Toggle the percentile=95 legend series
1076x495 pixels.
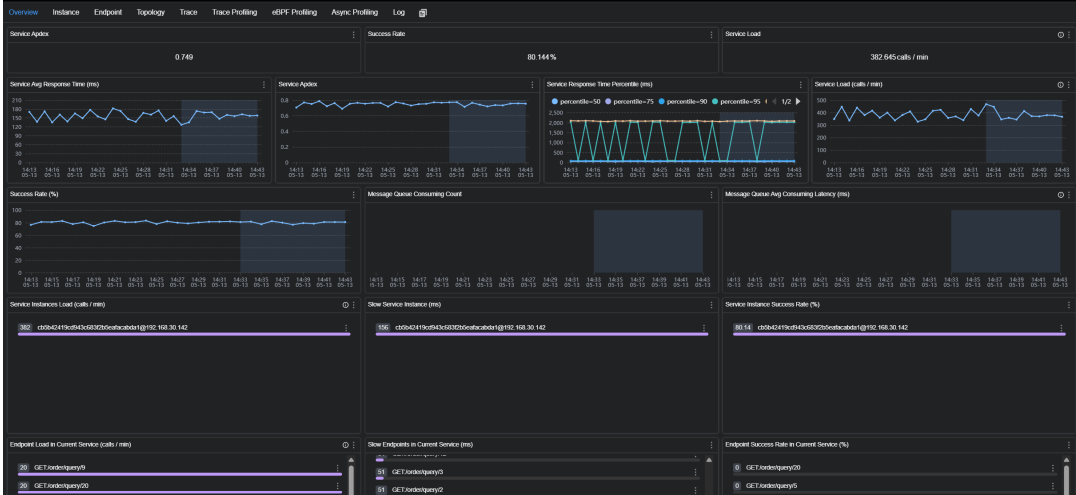(x=738, y=101)
